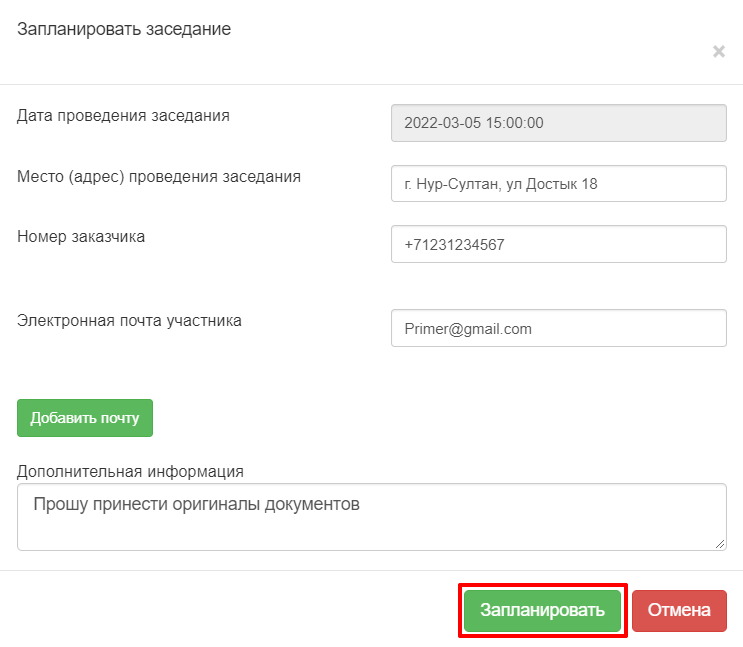Viewport: 743px width, 647px height.
Task: Click the red Отмена button
Action: pos(679,610)
